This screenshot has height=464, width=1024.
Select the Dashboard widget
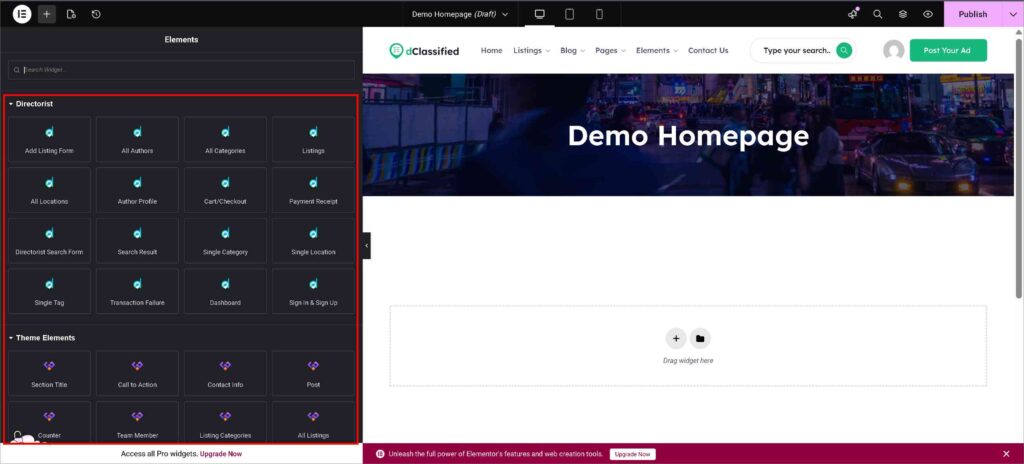coord(225,291)
